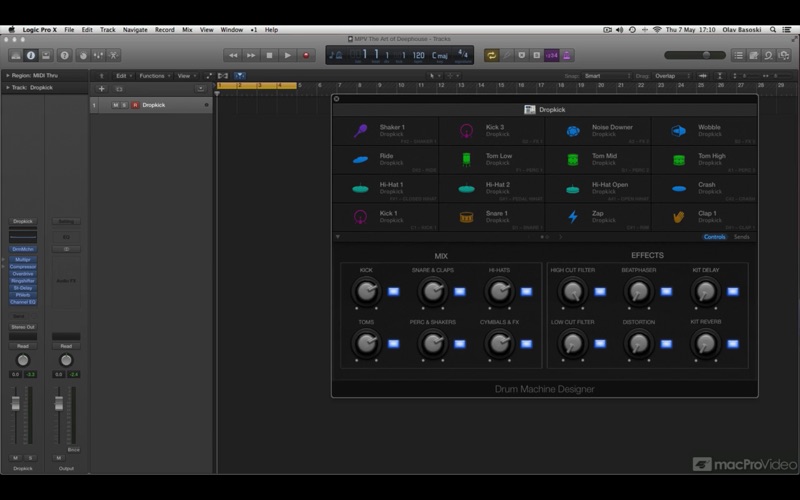Image resolution: width=800 pixels, height=500 pixels.
Task: Start recording with the Record button
Action: pyautogui.click(x=306, y=55)
